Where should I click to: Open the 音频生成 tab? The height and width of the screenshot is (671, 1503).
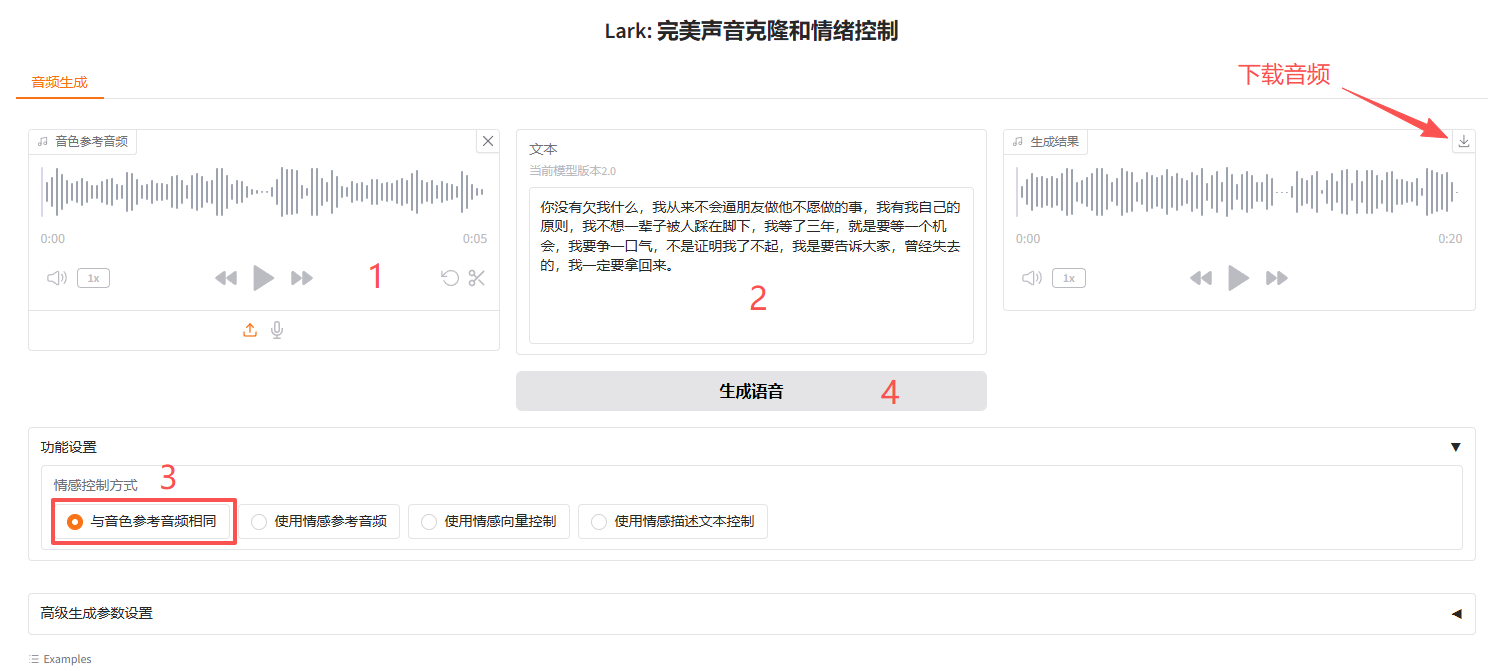coord(60,82)
